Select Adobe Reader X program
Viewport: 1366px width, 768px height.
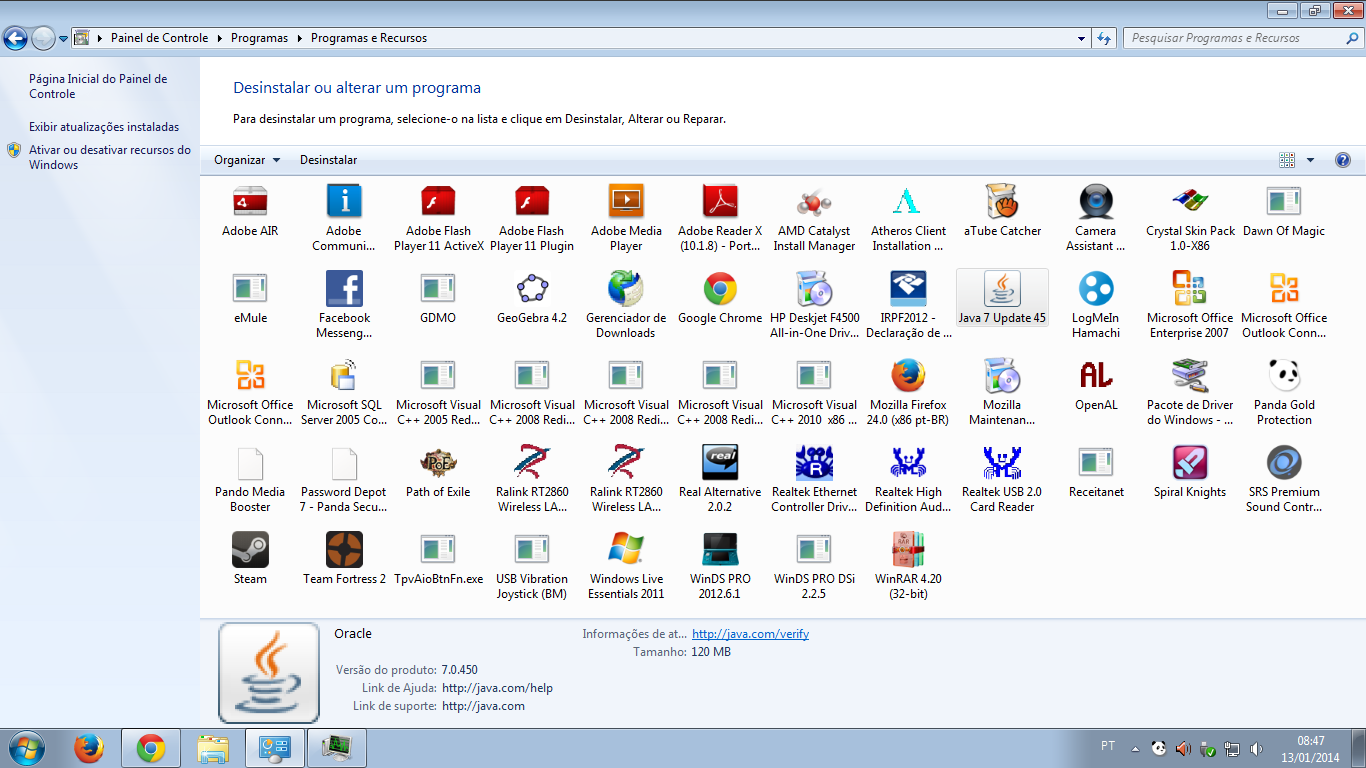720,218
